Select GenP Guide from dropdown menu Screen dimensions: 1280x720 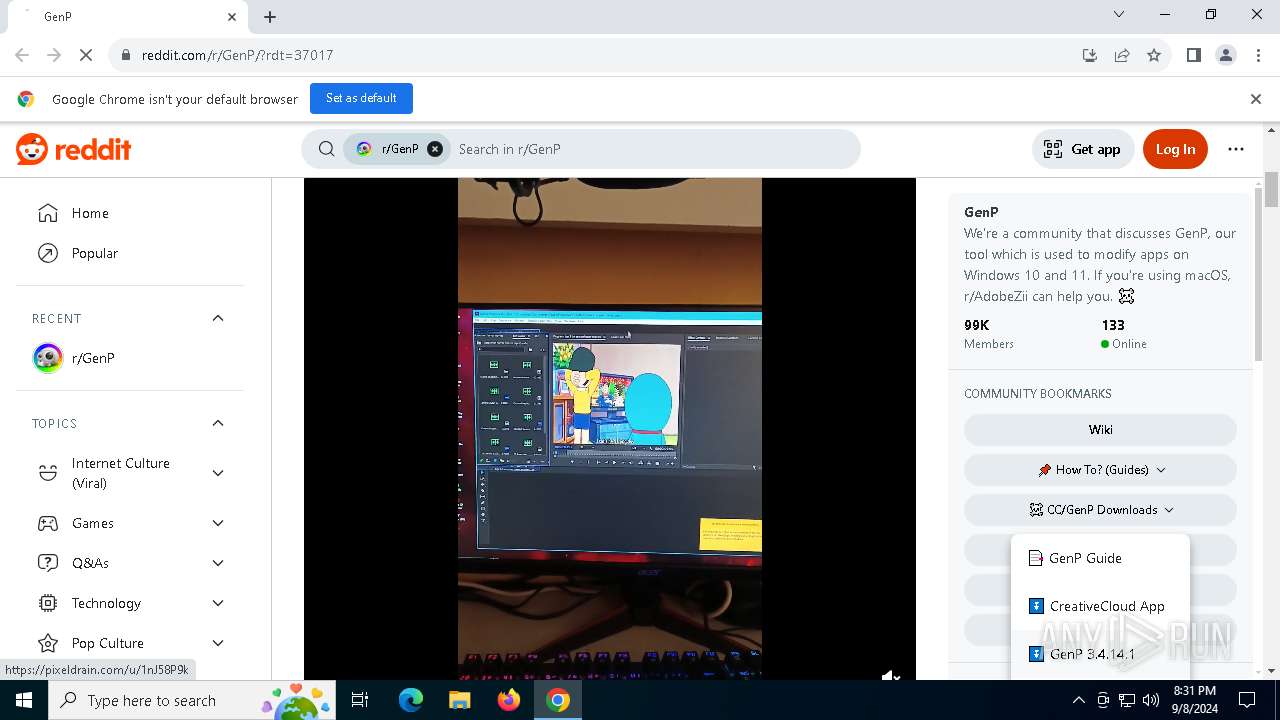click(1100, 558)
